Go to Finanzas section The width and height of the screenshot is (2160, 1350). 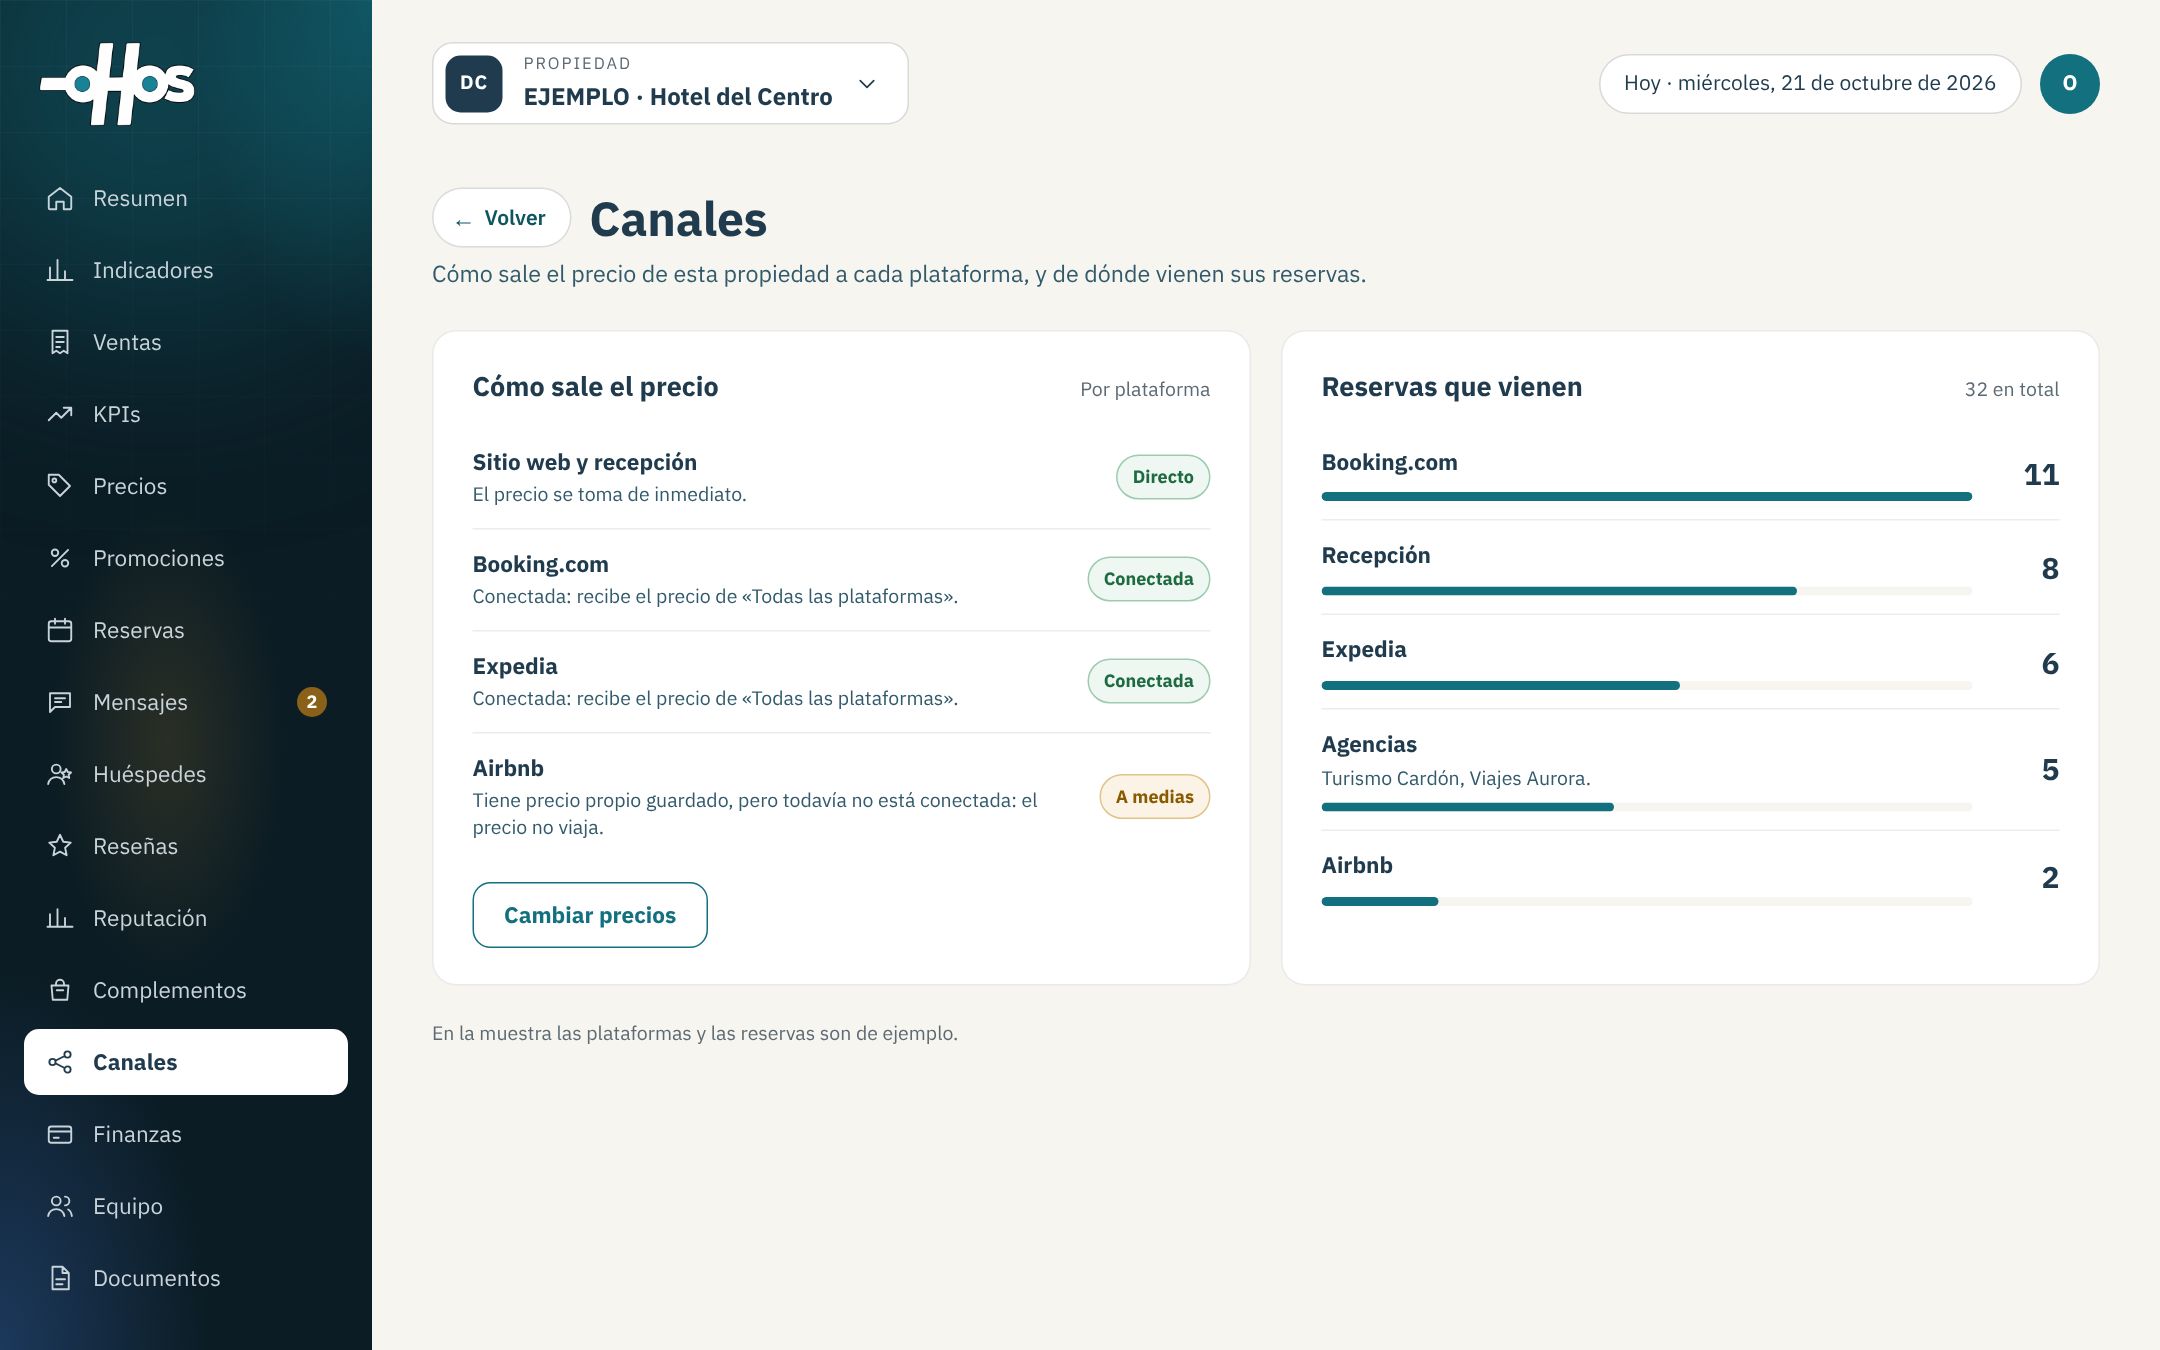click(x=186, y=1134)
